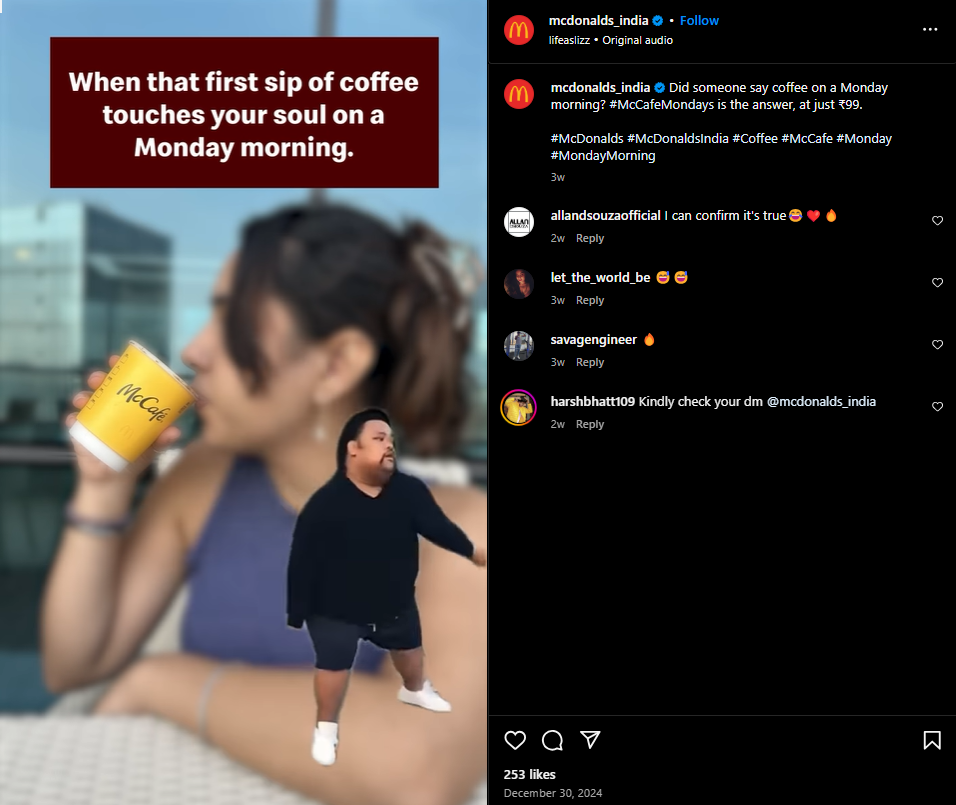Like savagengineer's comment
Screen dimensions: 956x805
[x=937, y=345]
